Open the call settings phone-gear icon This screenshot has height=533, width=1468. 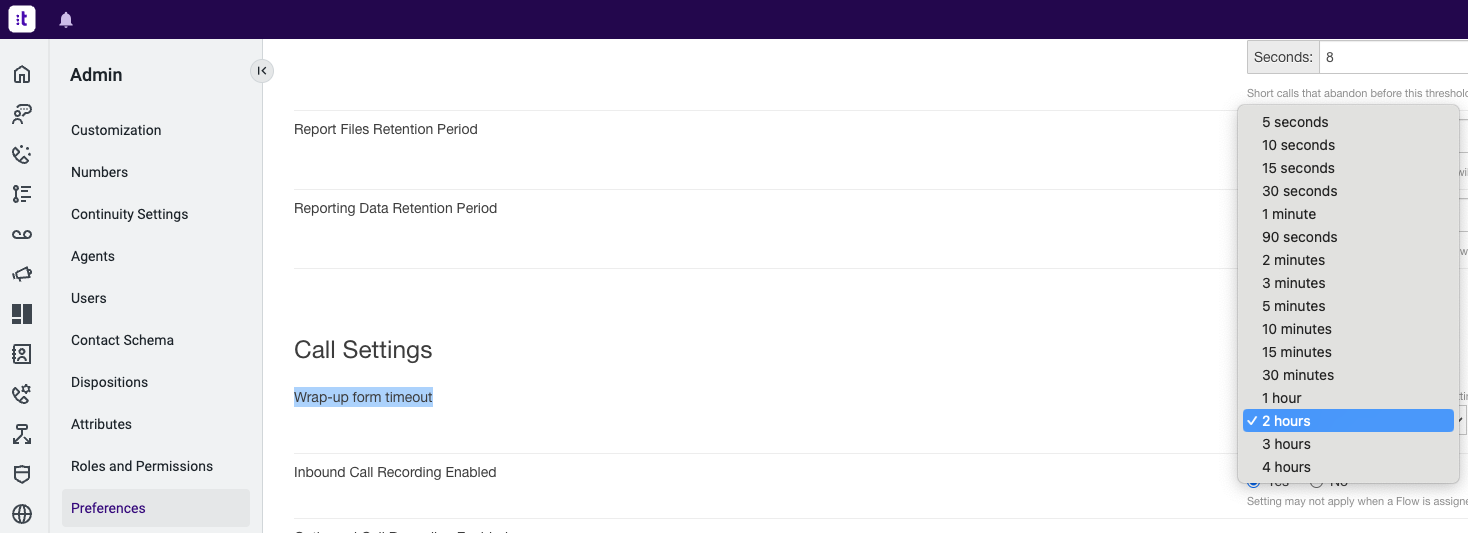pyautogui.click(x=22, y=394)
